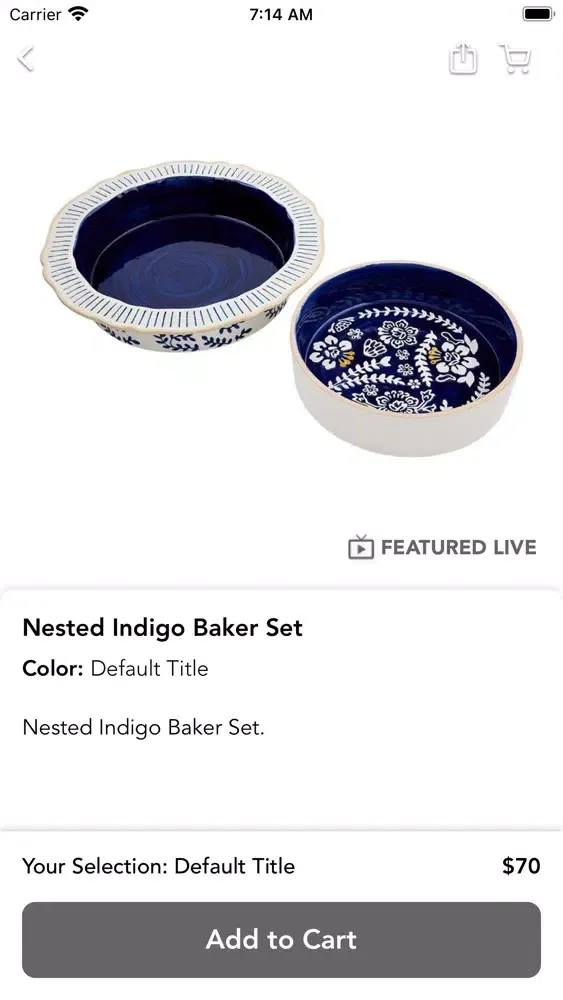Open the share sheet icon

[x=463, y=59]
